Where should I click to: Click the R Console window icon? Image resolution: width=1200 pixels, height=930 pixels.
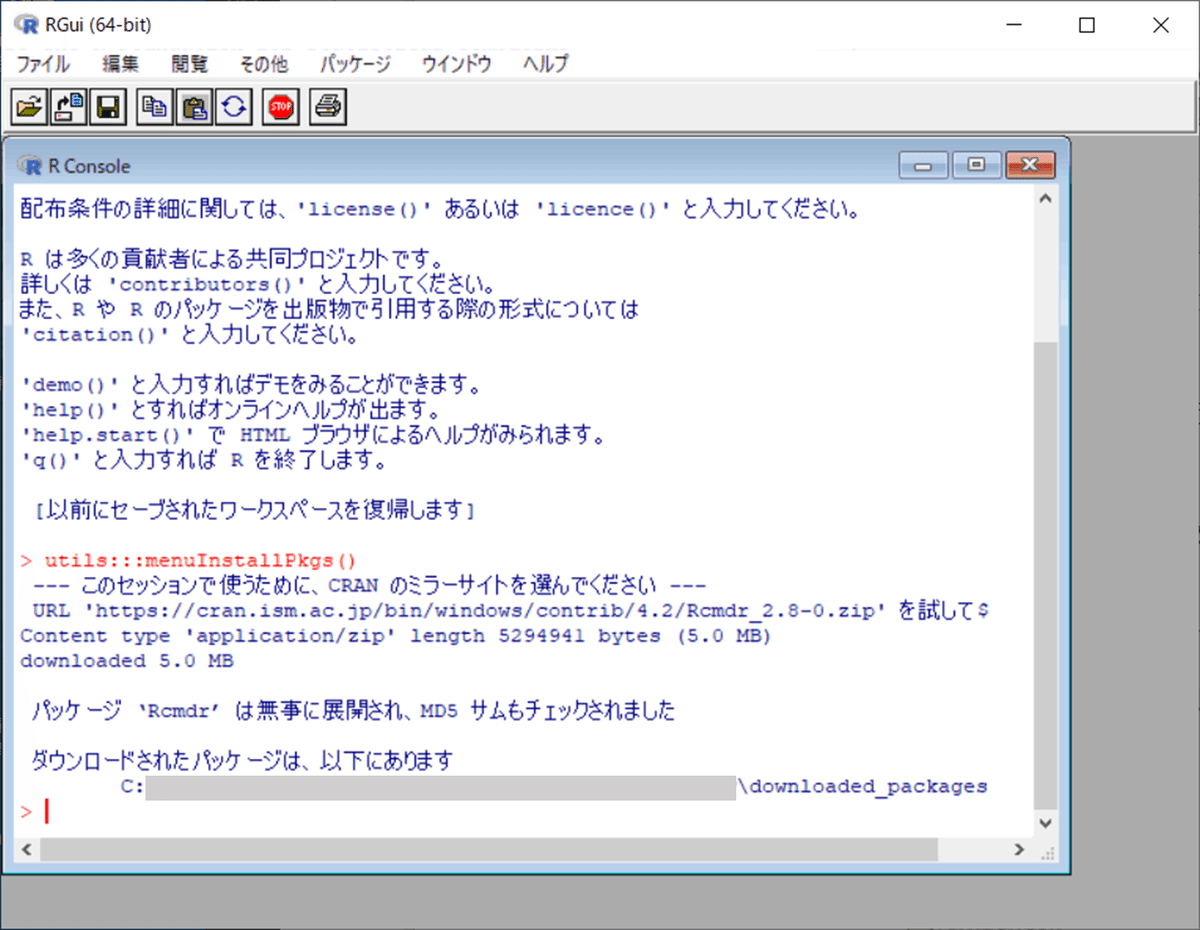(x=31, y=166)
